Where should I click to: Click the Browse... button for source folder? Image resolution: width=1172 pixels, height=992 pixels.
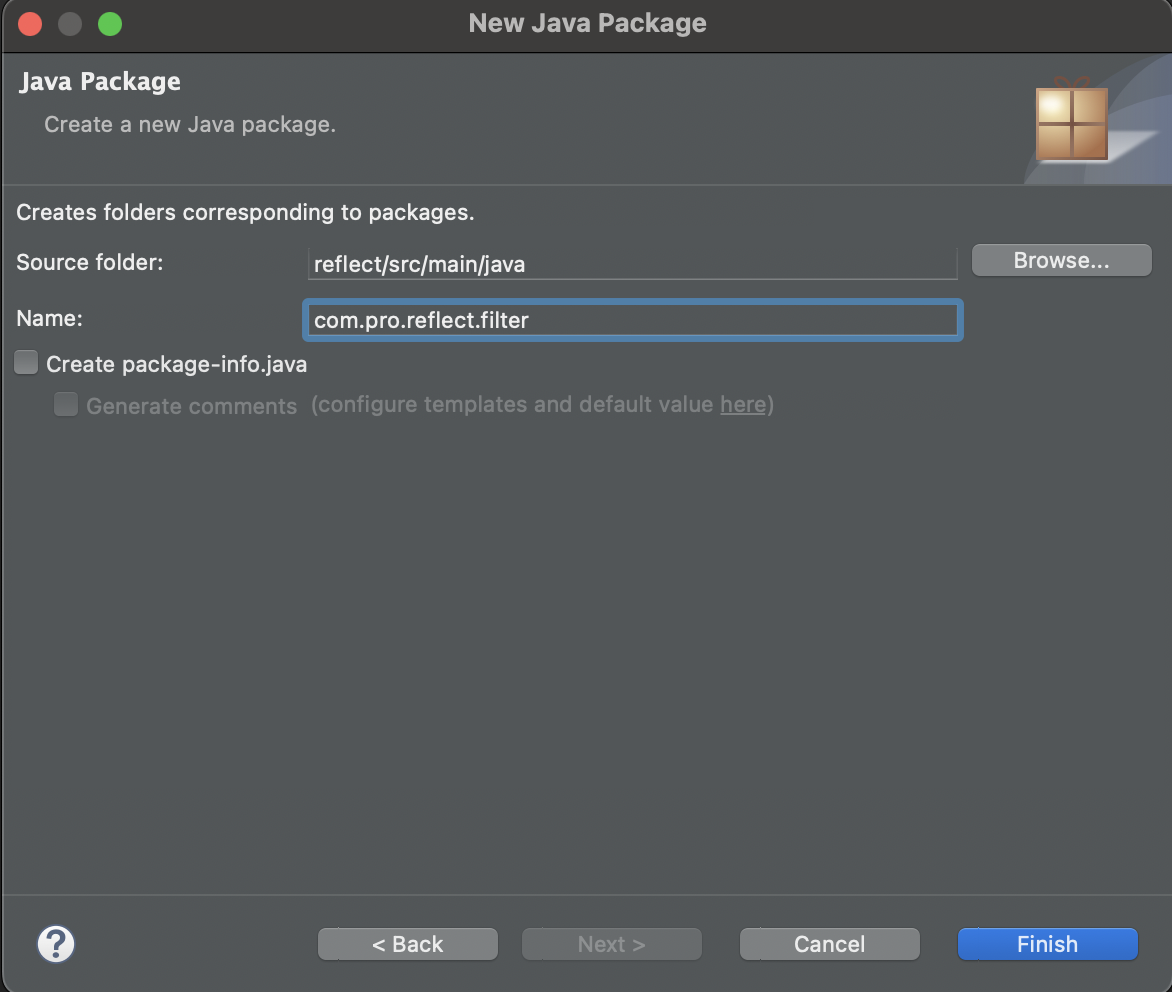[1061, 260]
